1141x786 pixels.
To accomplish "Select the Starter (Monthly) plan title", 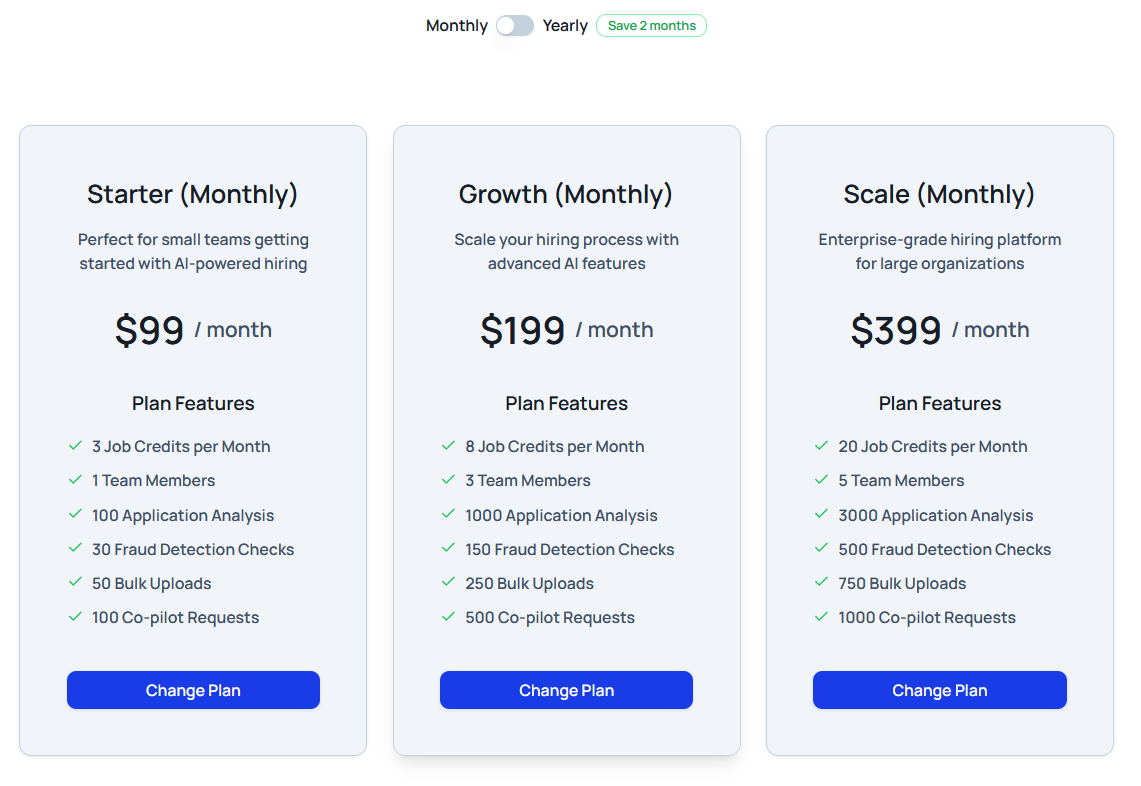I will coord(193,194).
